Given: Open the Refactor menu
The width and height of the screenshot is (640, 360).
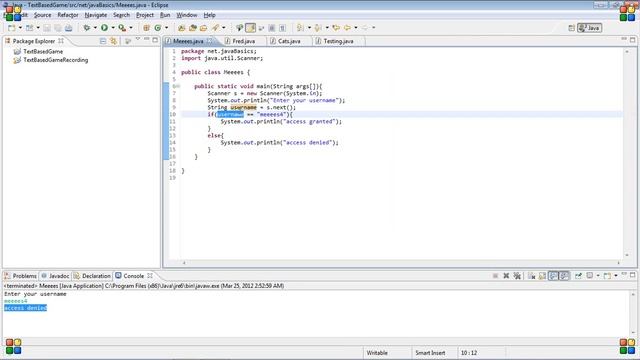Looking at the screenshot, I should pos(68,15).
